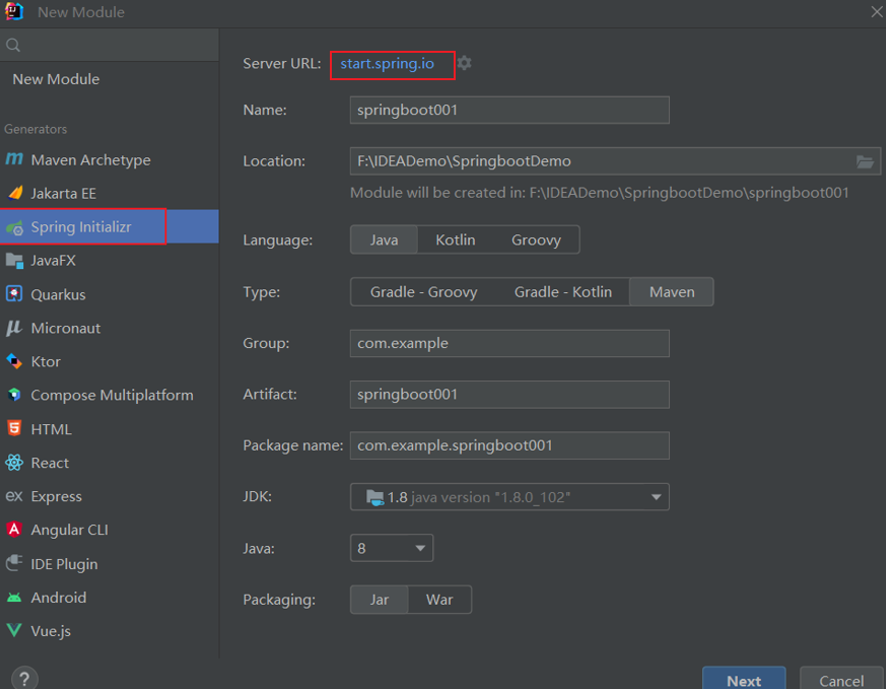Image resolution: width=886 pixels, height=689 pixels.
Task: Select Spring Initializr in generators list
Action: coord(81,227)
